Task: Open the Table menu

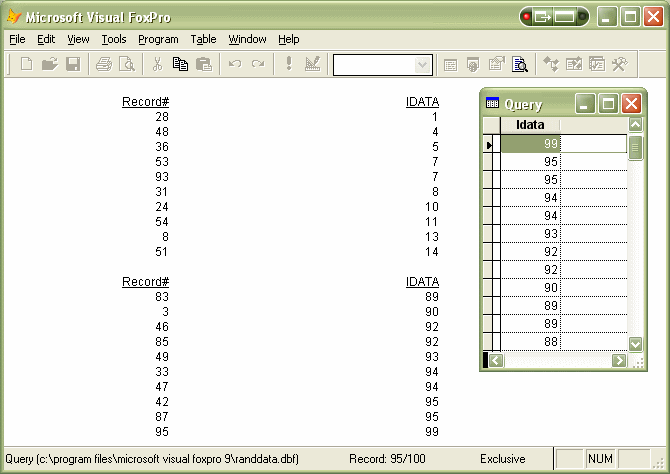Action: coord(203,39)
